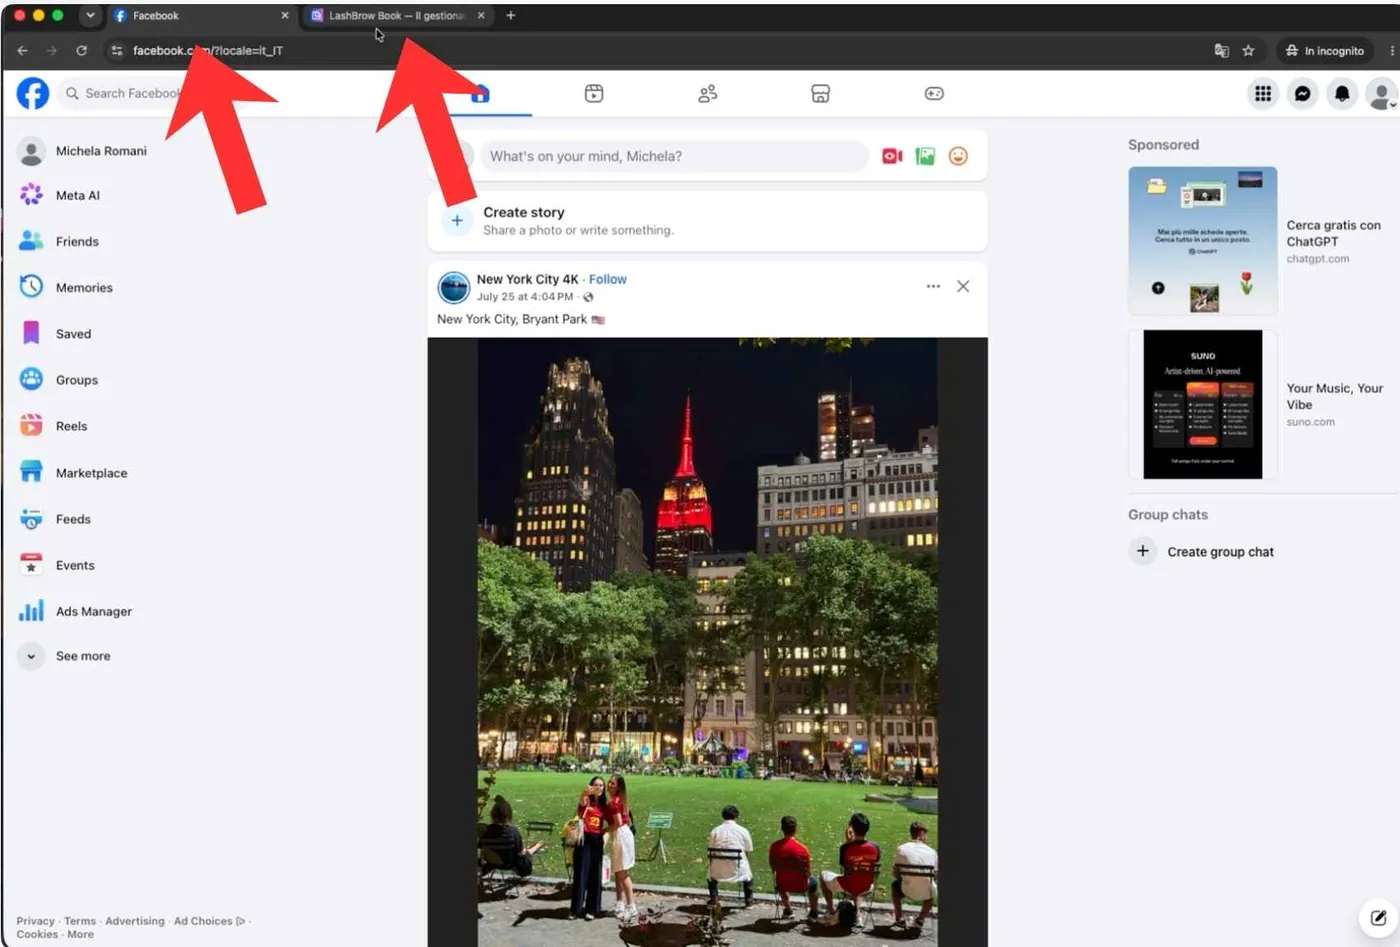Bookmark this page with the star
This screenshot has height=947, width=1400.
(x=1248, y=50)
